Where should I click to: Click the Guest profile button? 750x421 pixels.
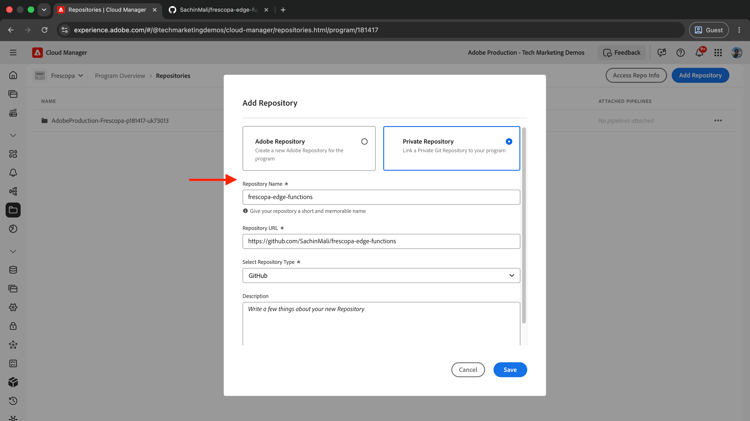point(709,30)
